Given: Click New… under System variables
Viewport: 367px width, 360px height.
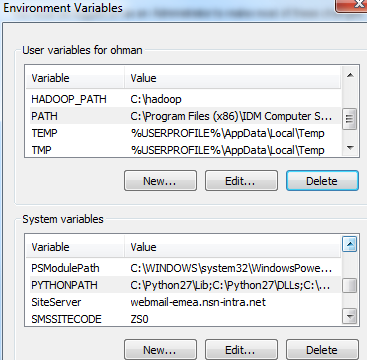Looking at the screenshot, I should pos(160,350).
